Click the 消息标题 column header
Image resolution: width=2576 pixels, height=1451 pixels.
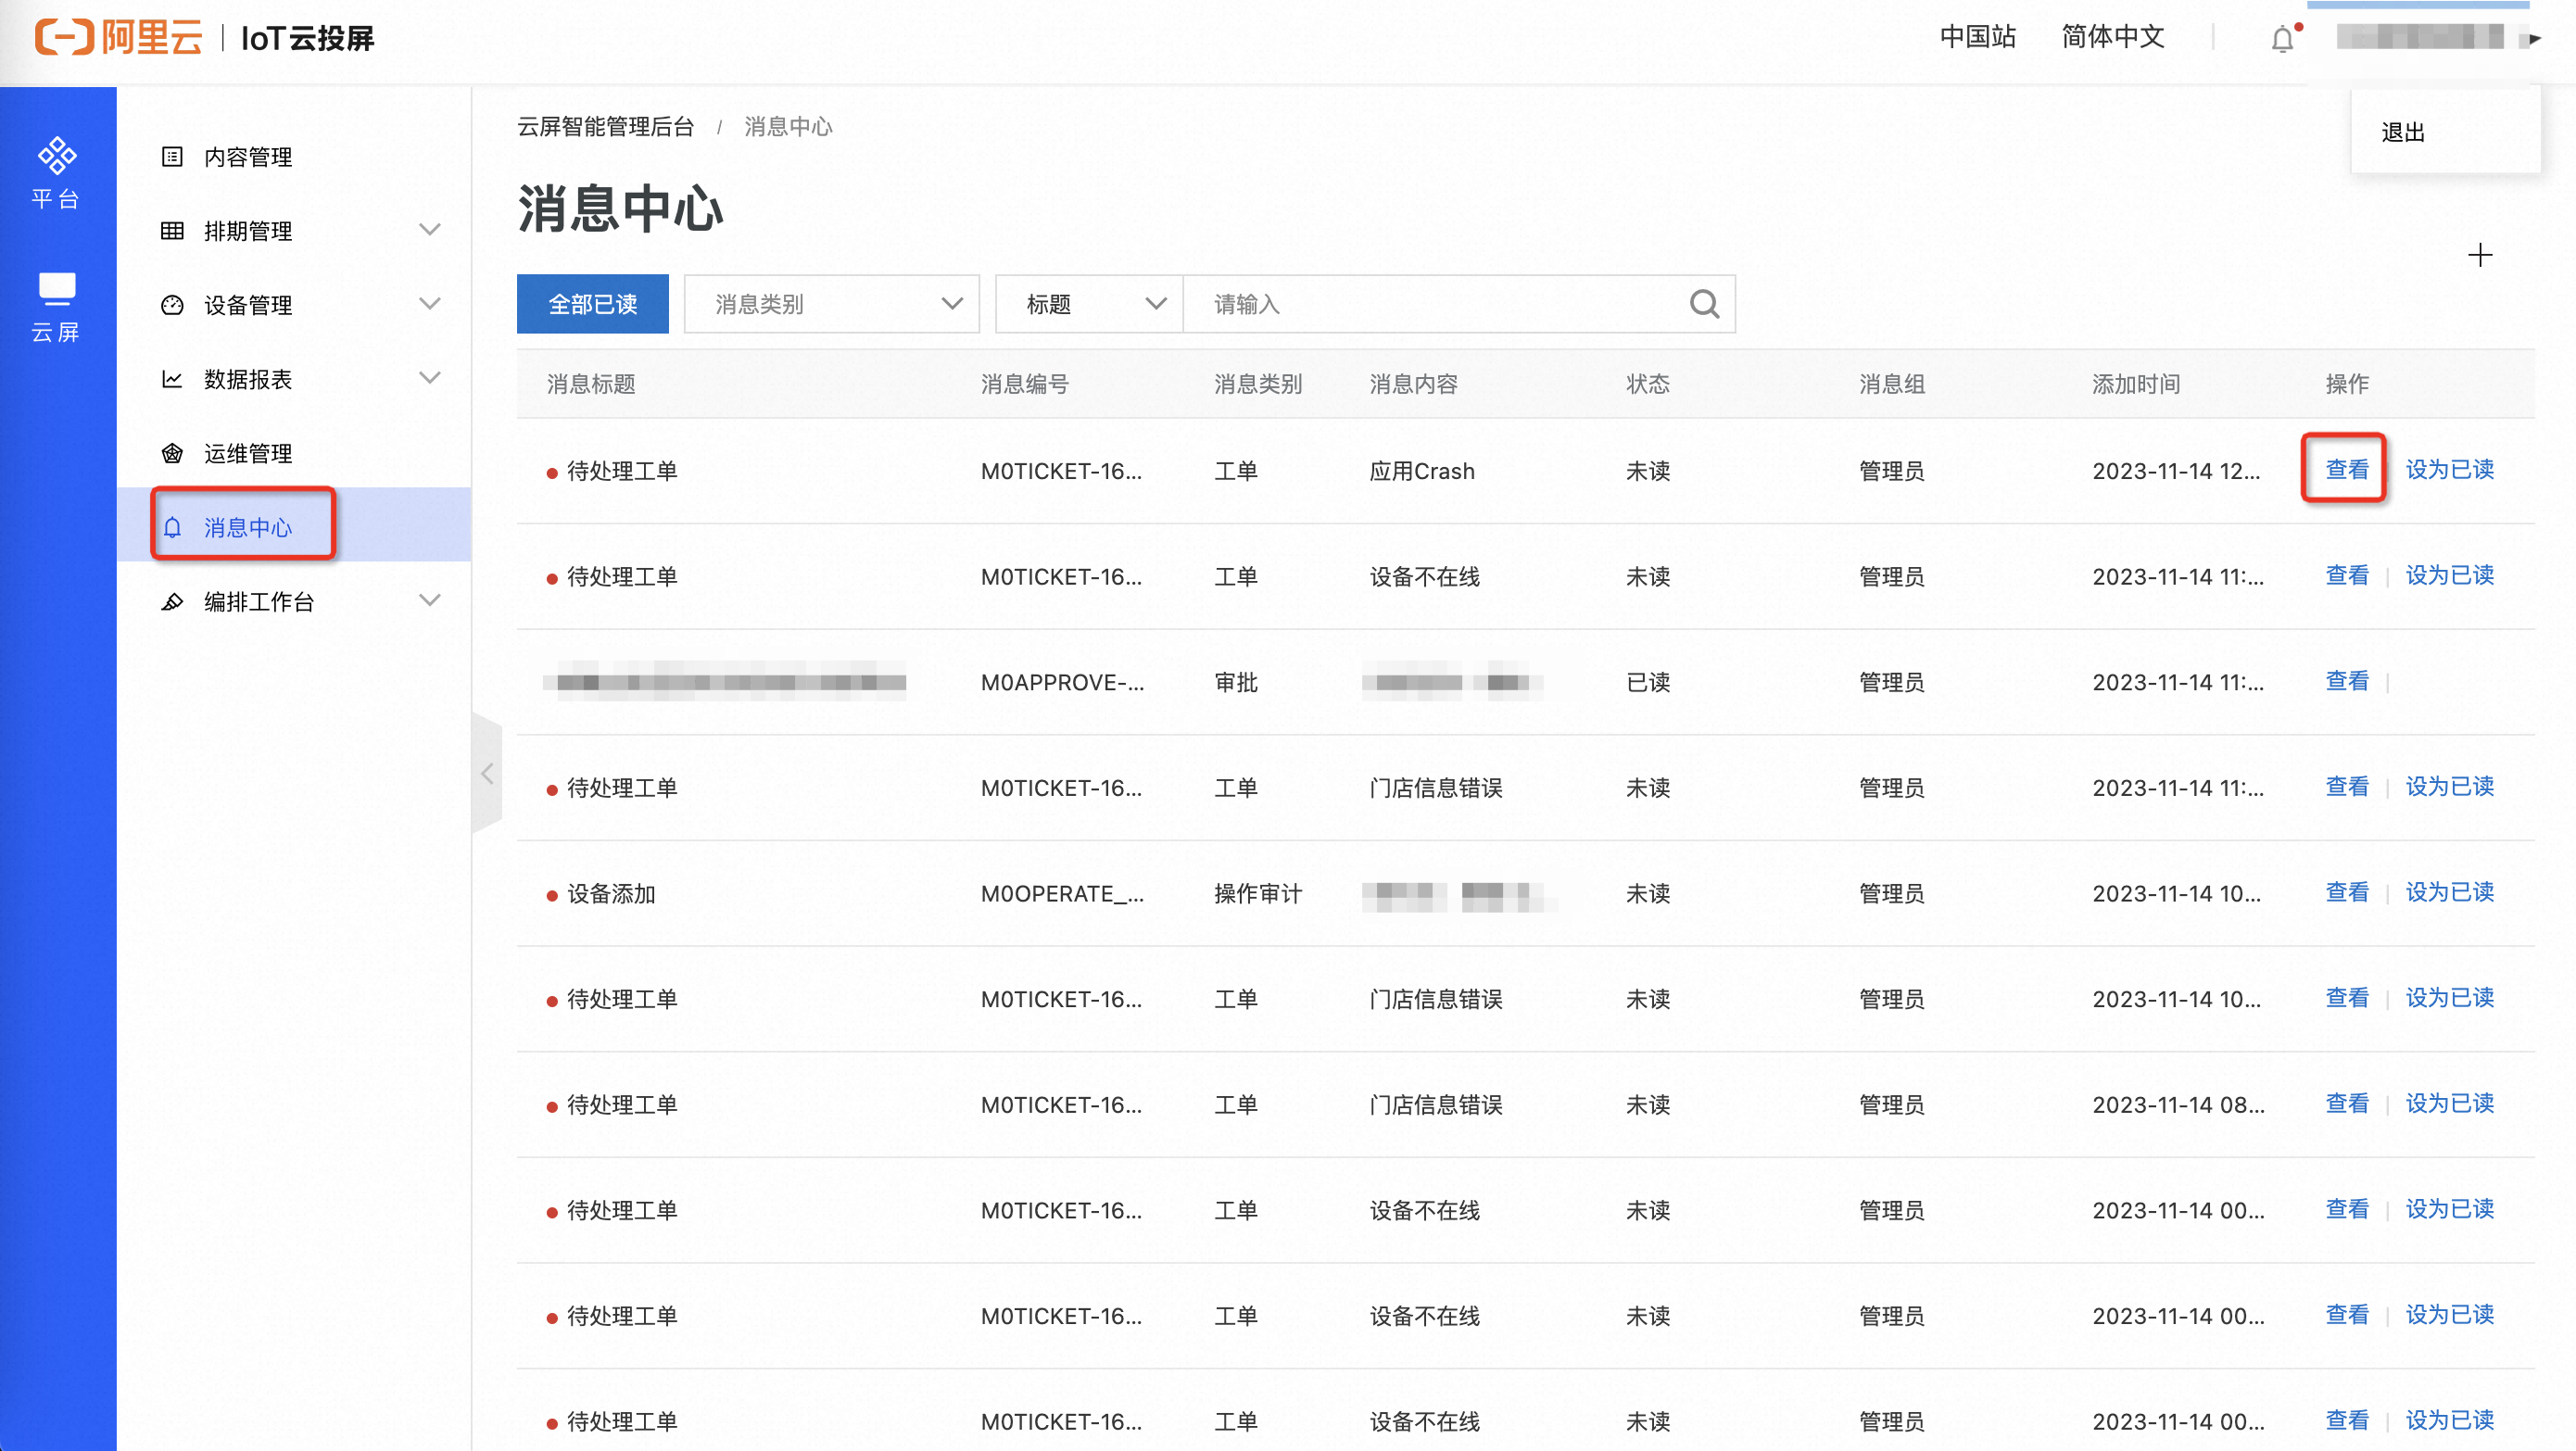click(591, 384)
